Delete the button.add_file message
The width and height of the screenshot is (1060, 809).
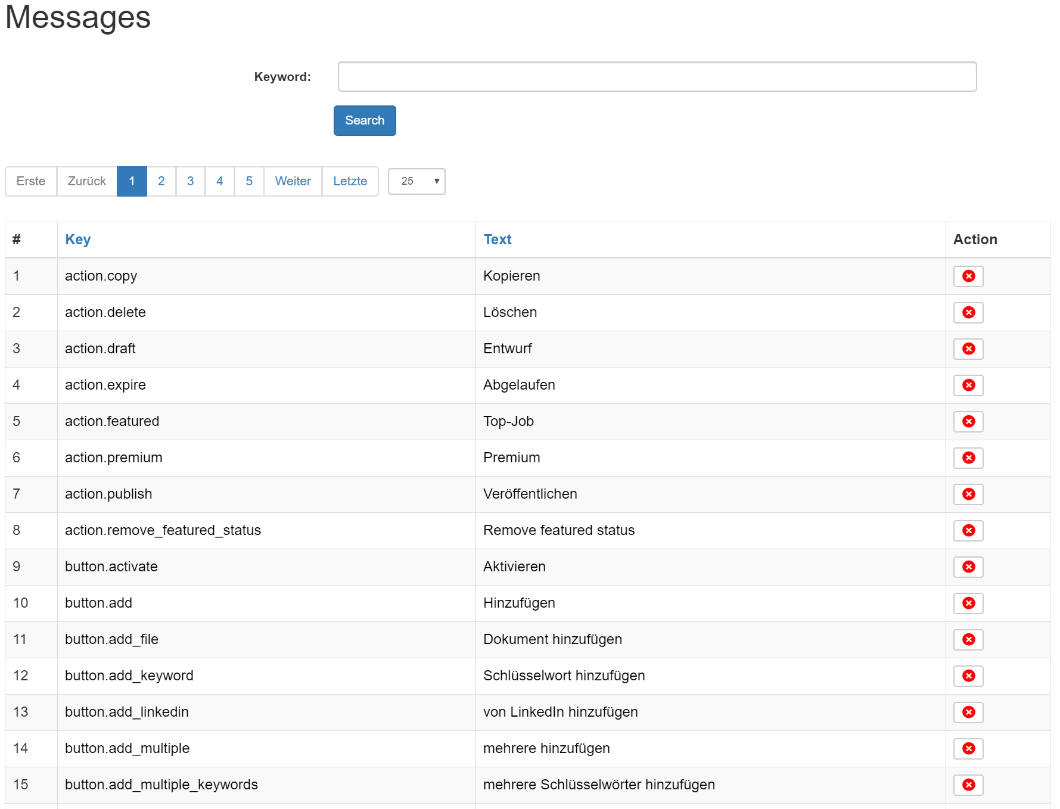[968, 639]
